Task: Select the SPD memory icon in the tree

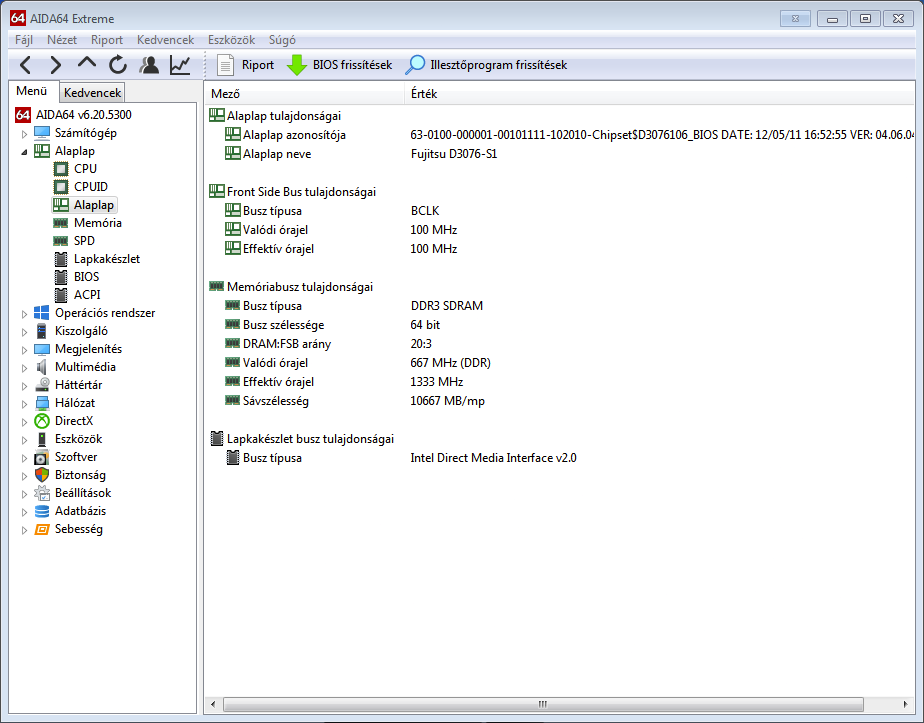Action: 61,241
